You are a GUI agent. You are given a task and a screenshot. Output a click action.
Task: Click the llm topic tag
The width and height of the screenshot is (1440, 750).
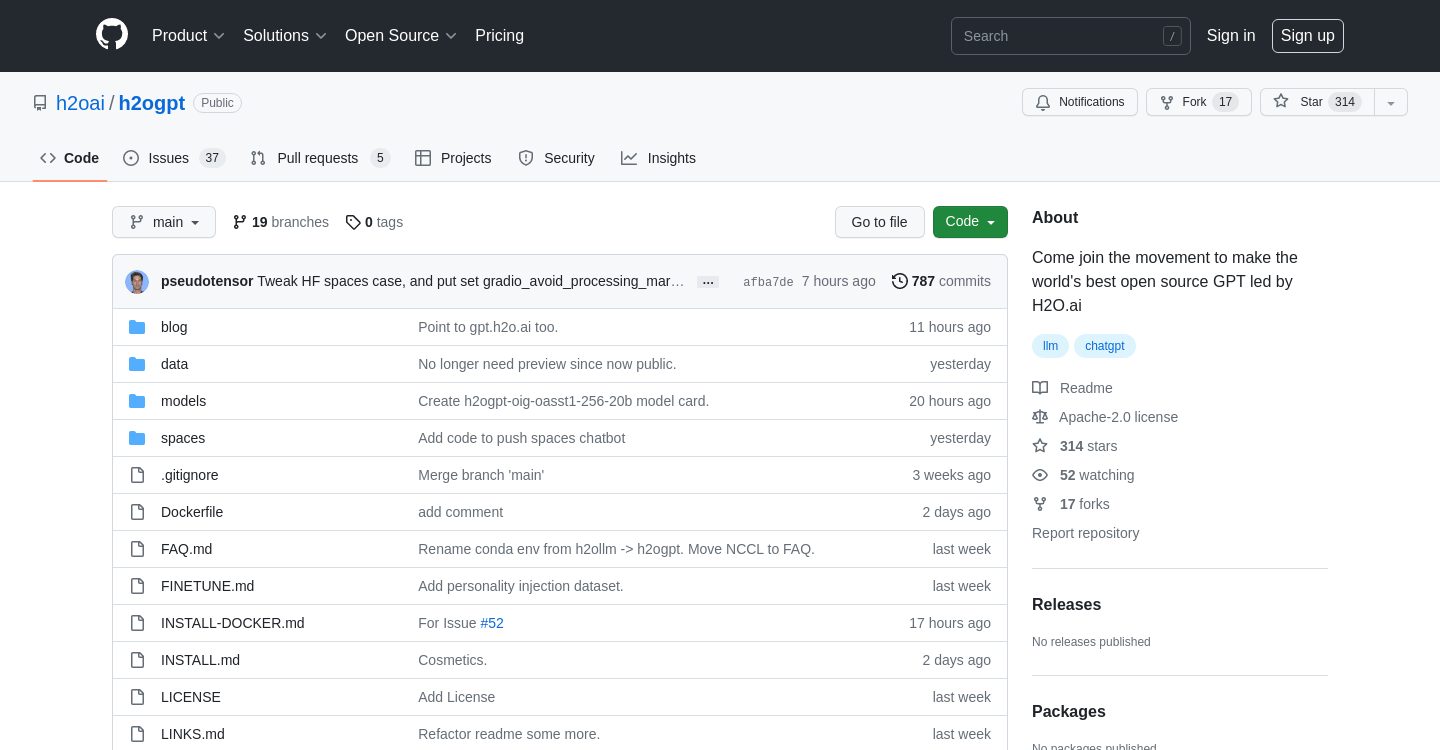[x=1050, y=346]
